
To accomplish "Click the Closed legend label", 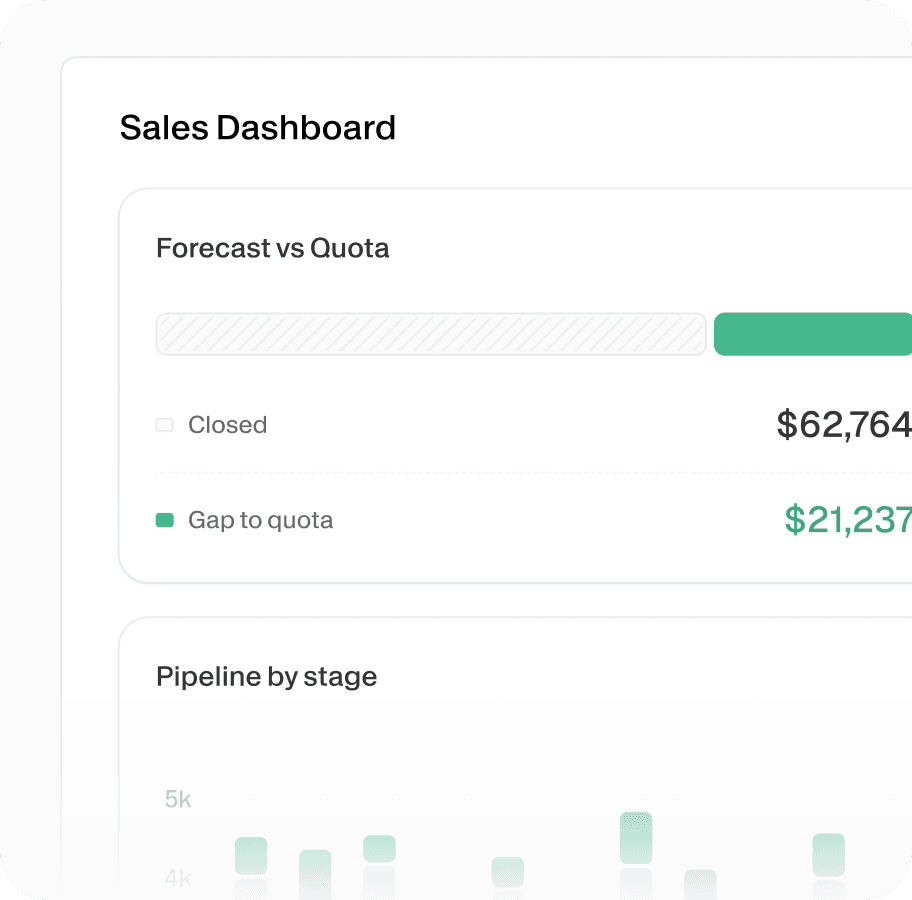I will (x=227, y=425).
